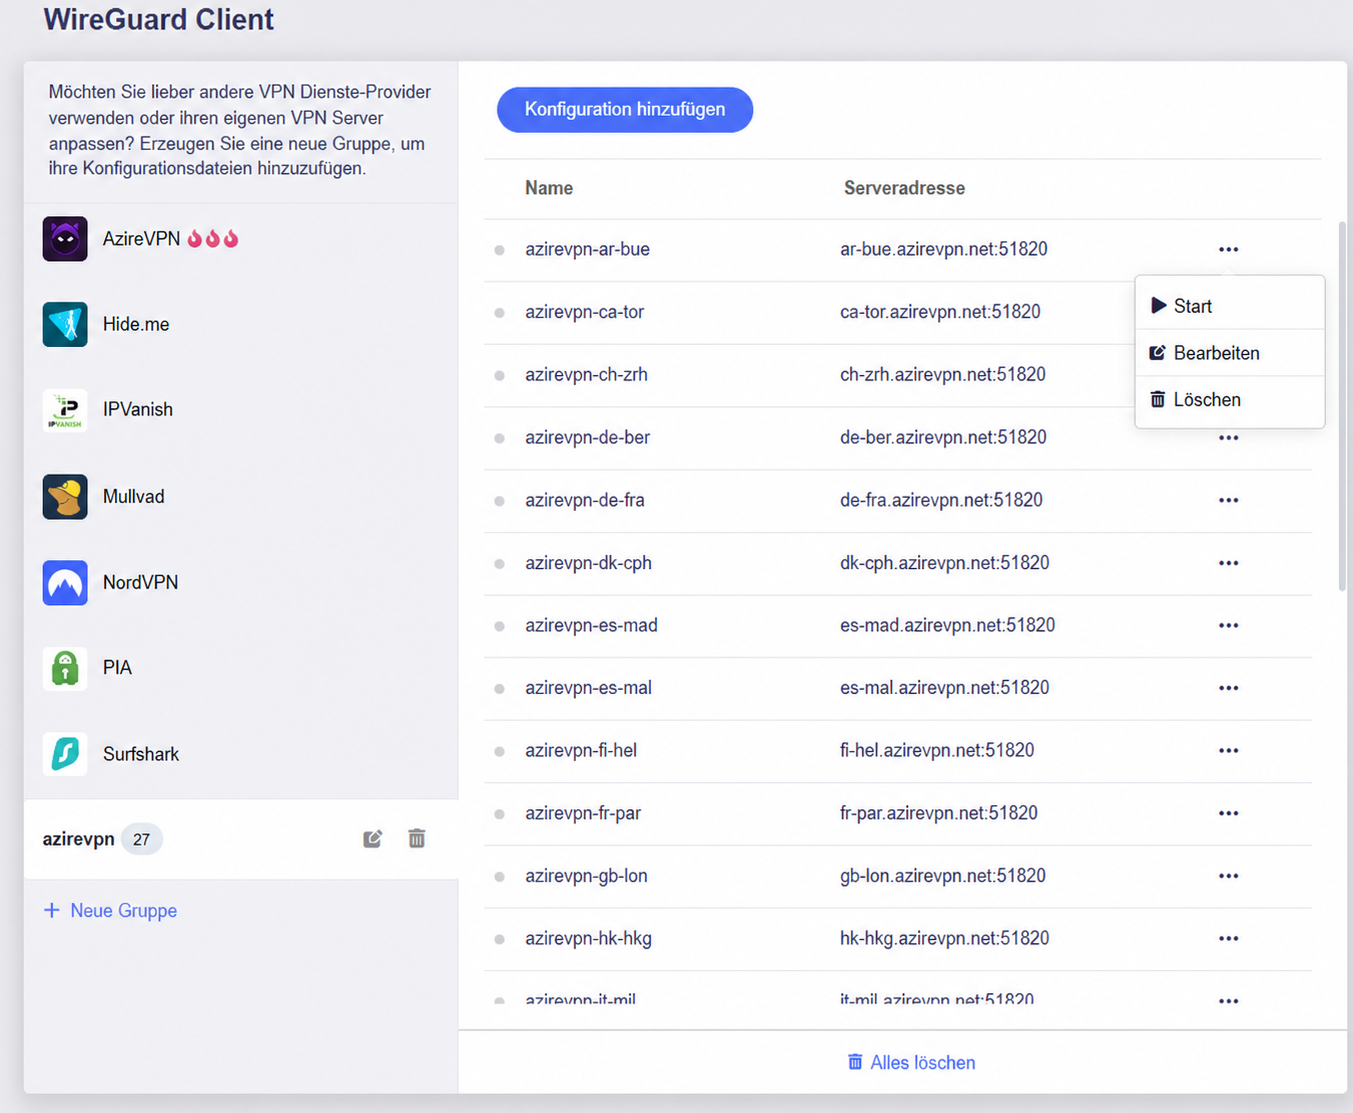Click the 27 count badge on azirevpn
The height and width of the screenshot is (1113, 1353).
click(x=142, y=839)
